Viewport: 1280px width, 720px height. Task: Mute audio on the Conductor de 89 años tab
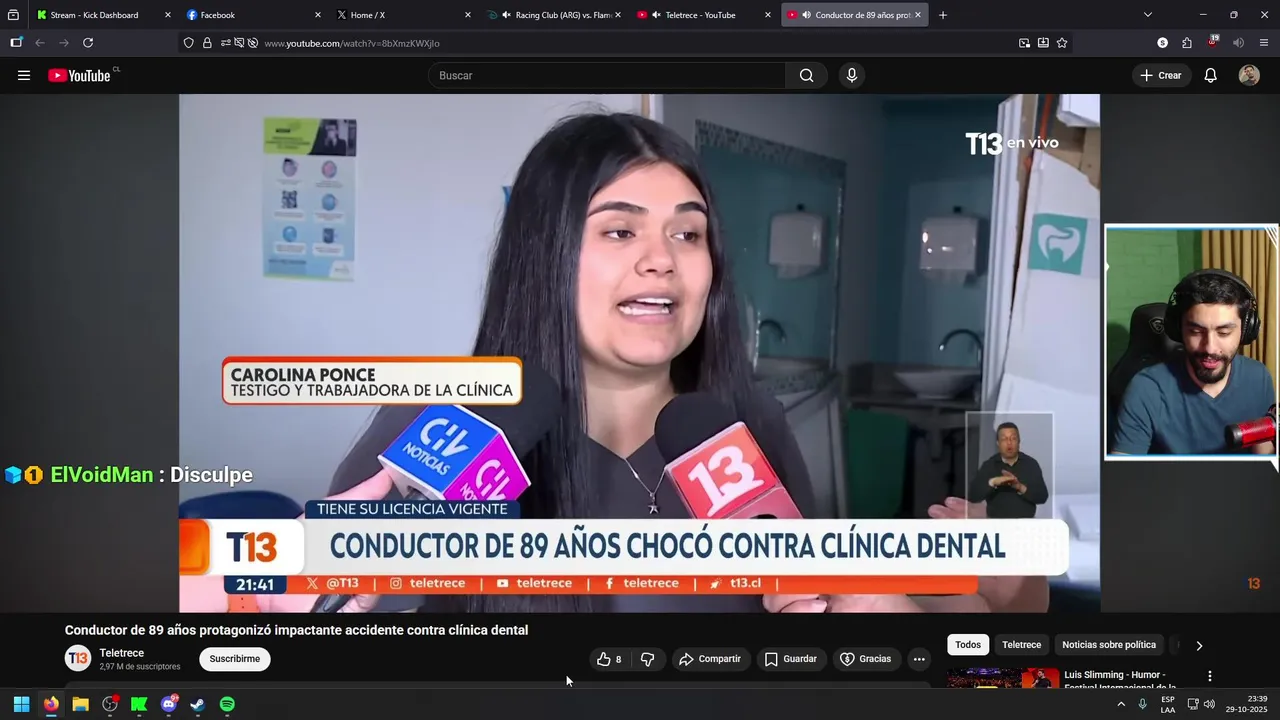pyautogui.click(x=806, y=15)
